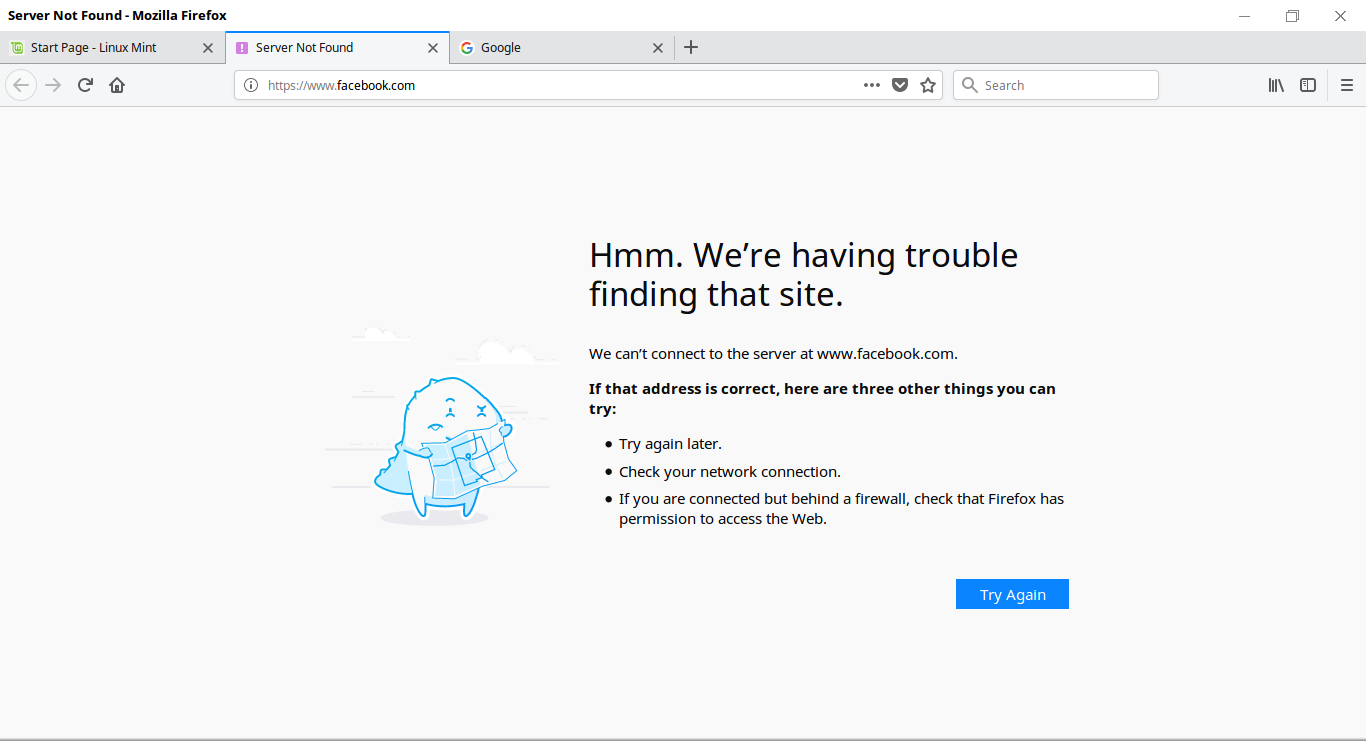Click the search magnifier icon
This screenshot has width=1366, height=741.
(x=969, y=85)
